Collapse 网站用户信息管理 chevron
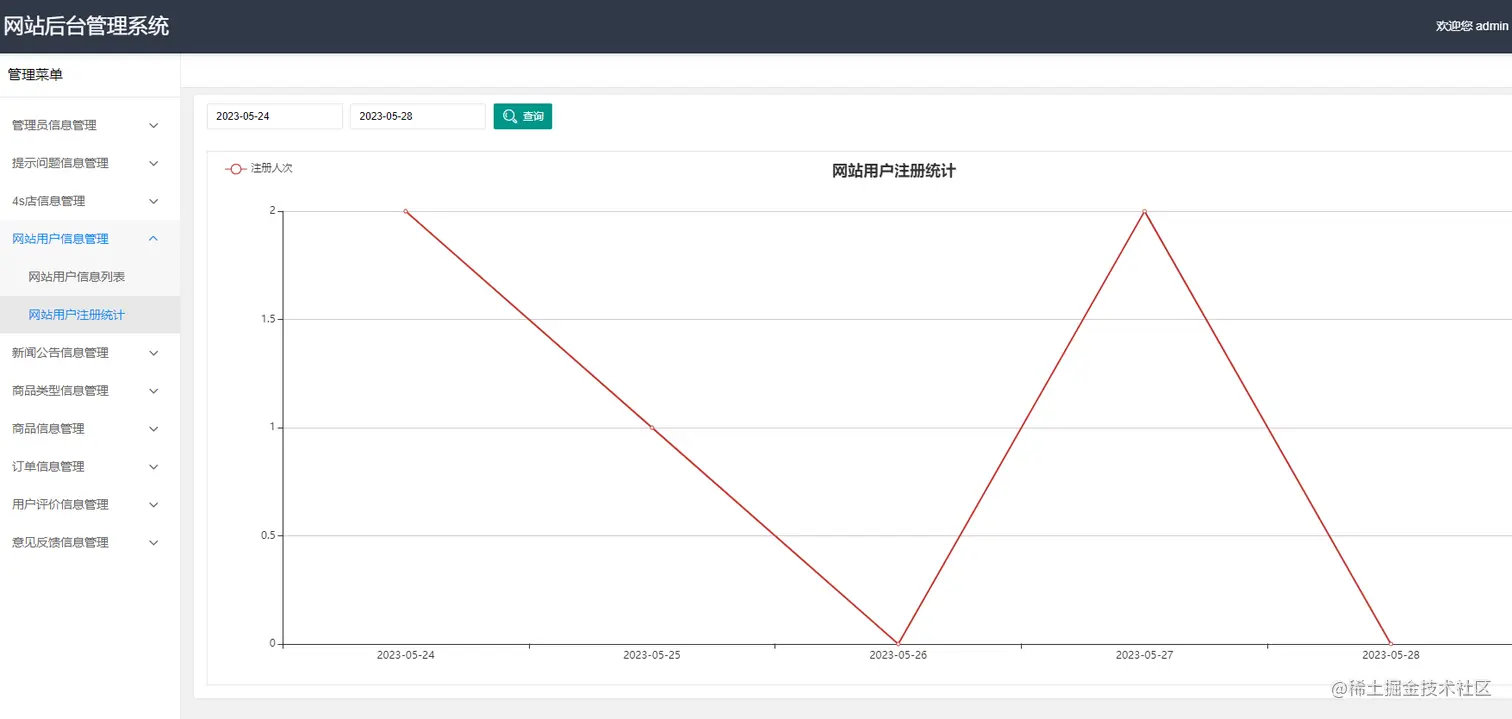 tap(154, 239)
